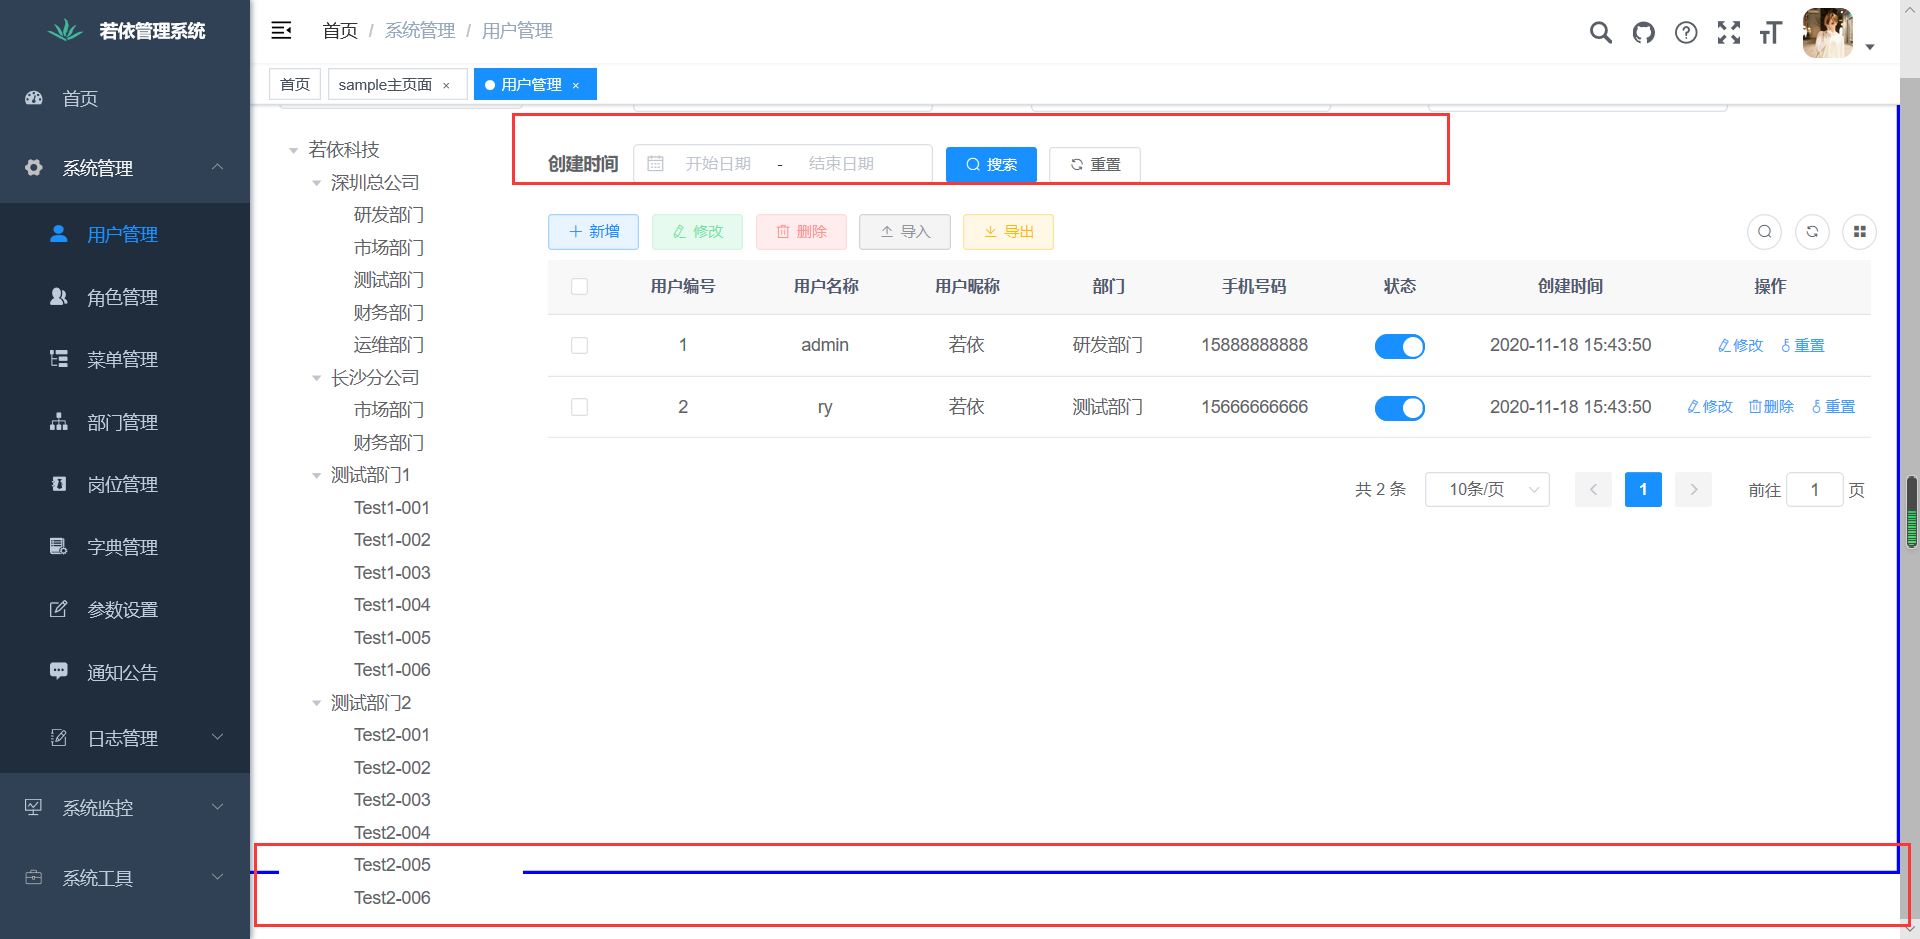Click the 导入 import button
Viewport: 1920px width, 939px height.
(x=905, y=232)
